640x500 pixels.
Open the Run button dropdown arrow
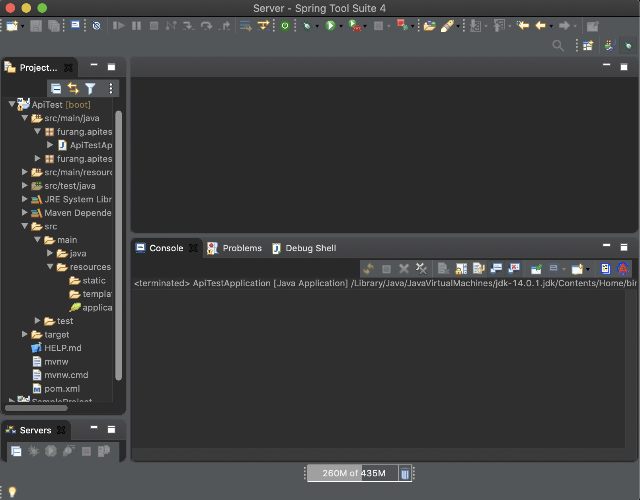click(341, 27)
